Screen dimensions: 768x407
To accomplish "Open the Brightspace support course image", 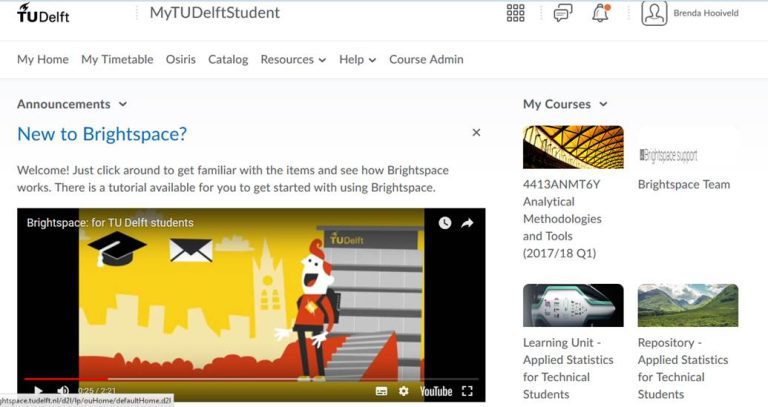I will [x=688, y=147].
